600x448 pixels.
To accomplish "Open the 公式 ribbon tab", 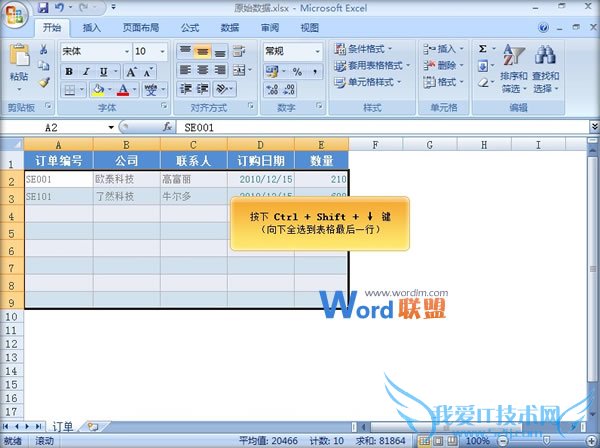I will coord(190,28).
